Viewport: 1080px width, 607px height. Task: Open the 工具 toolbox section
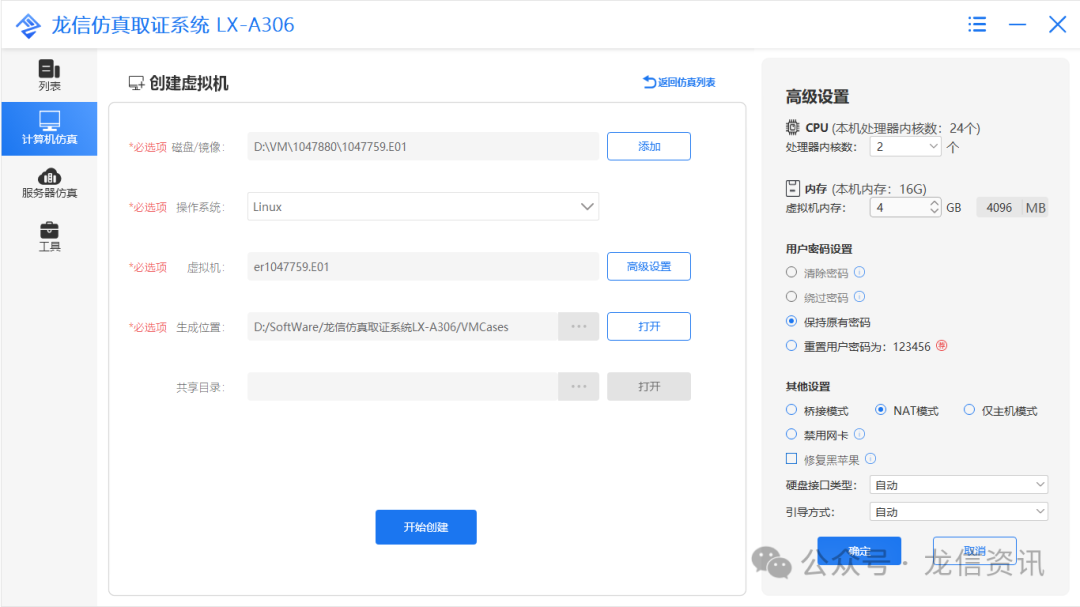(x=49, y=236)
